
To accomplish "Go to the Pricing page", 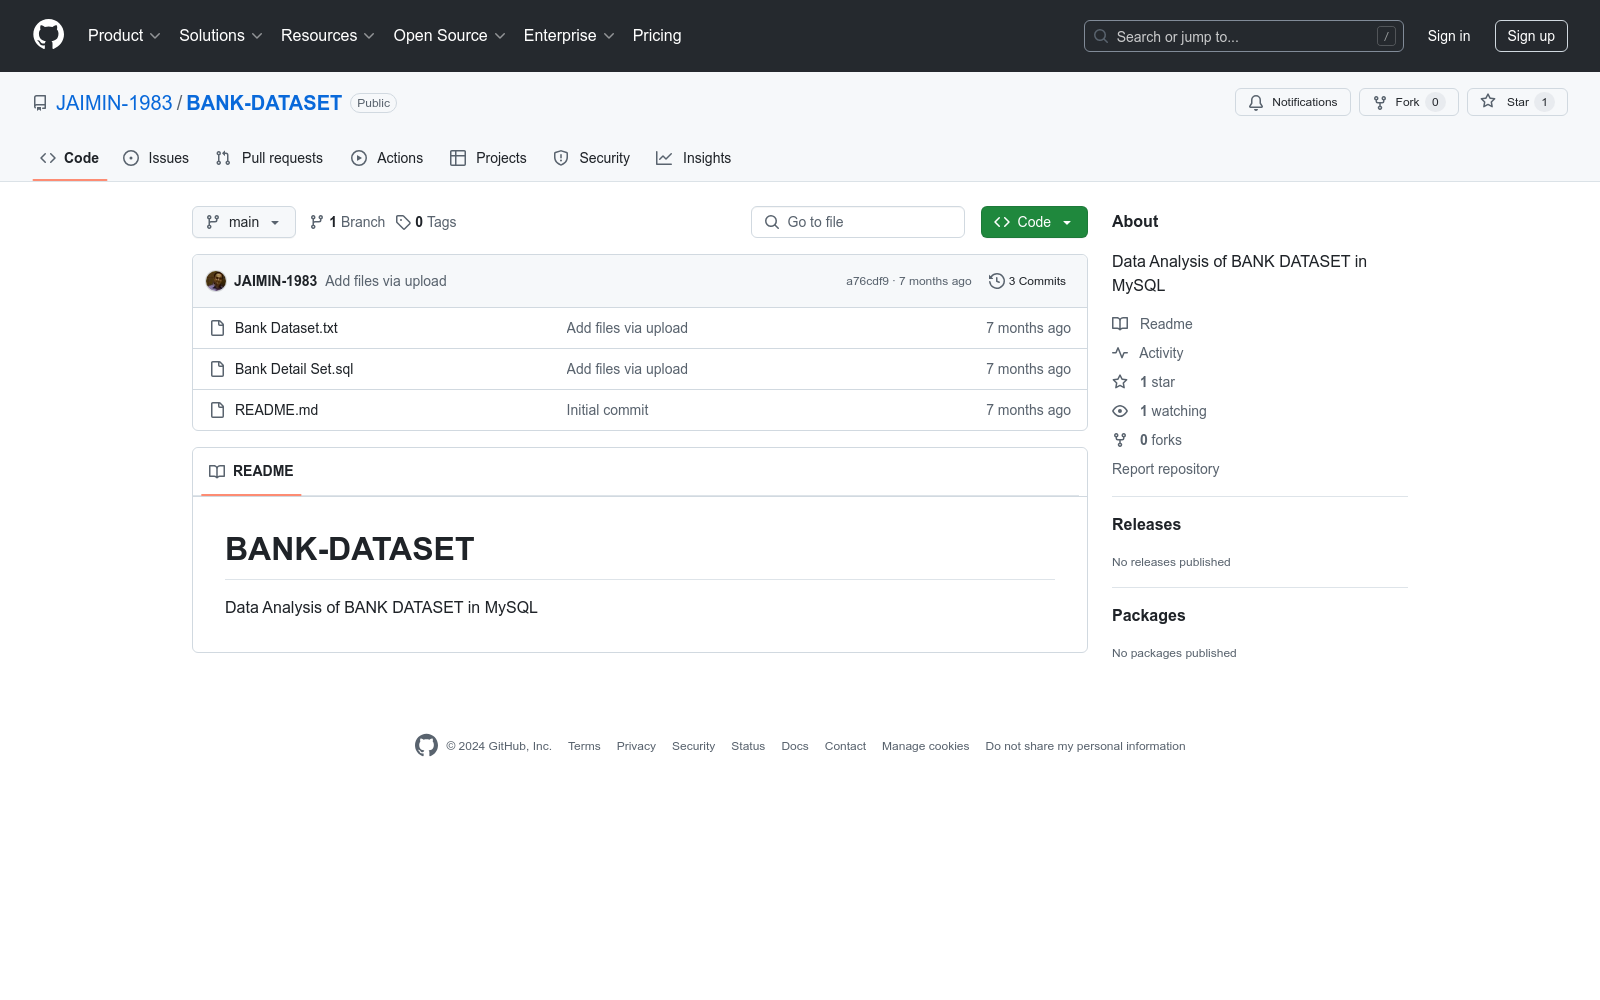I will coord(657,35).
